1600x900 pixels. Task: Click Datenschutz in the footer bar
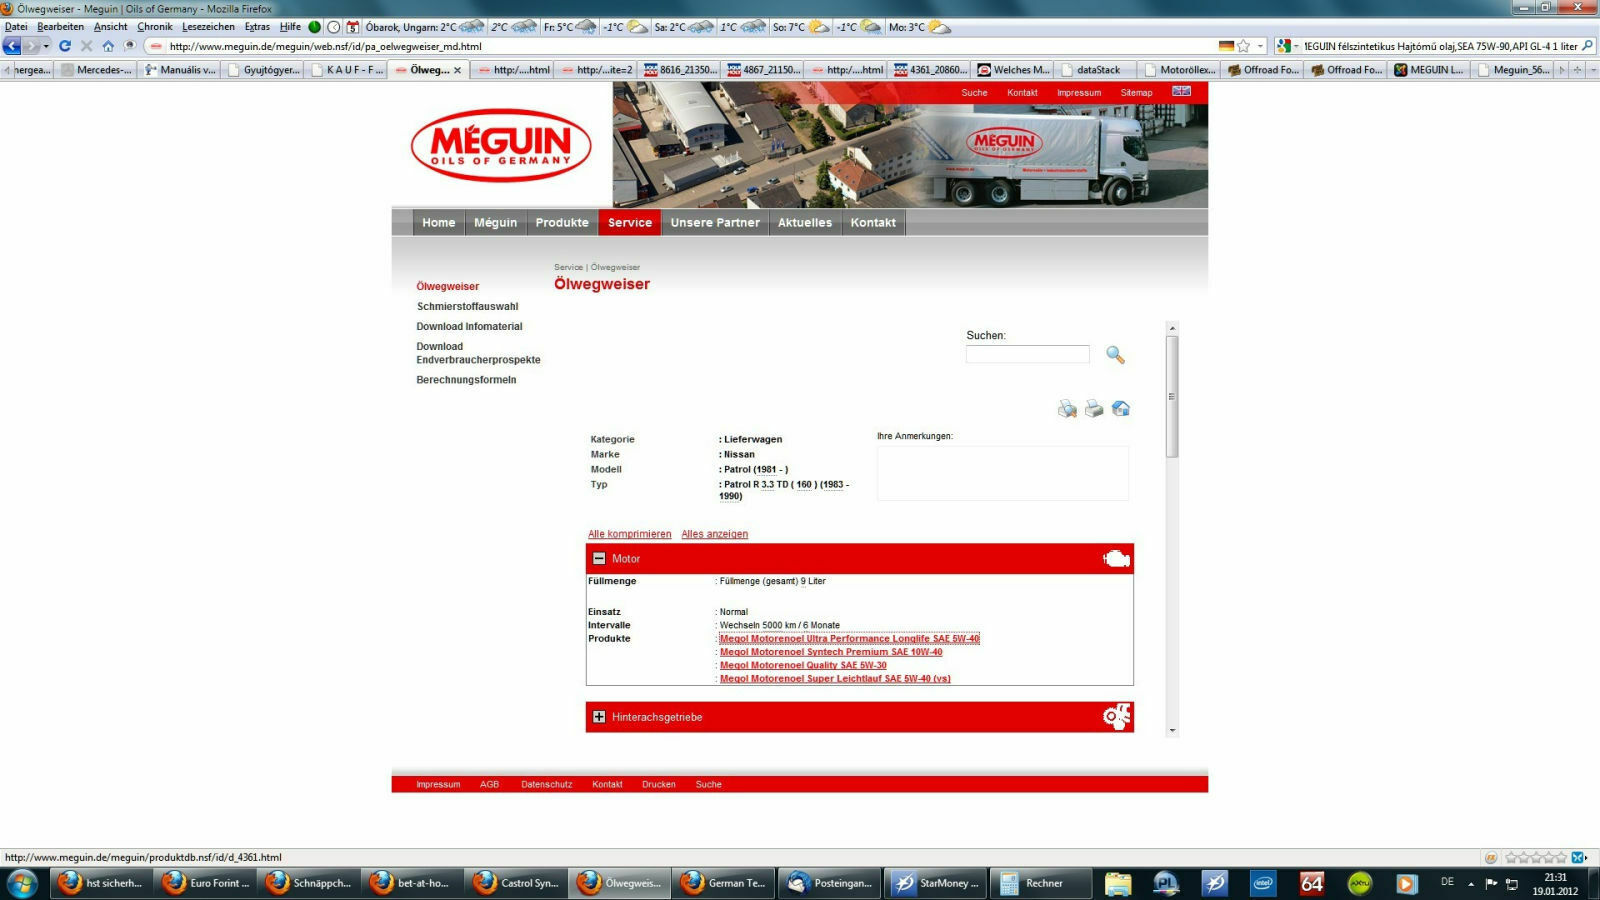[546, 785]
